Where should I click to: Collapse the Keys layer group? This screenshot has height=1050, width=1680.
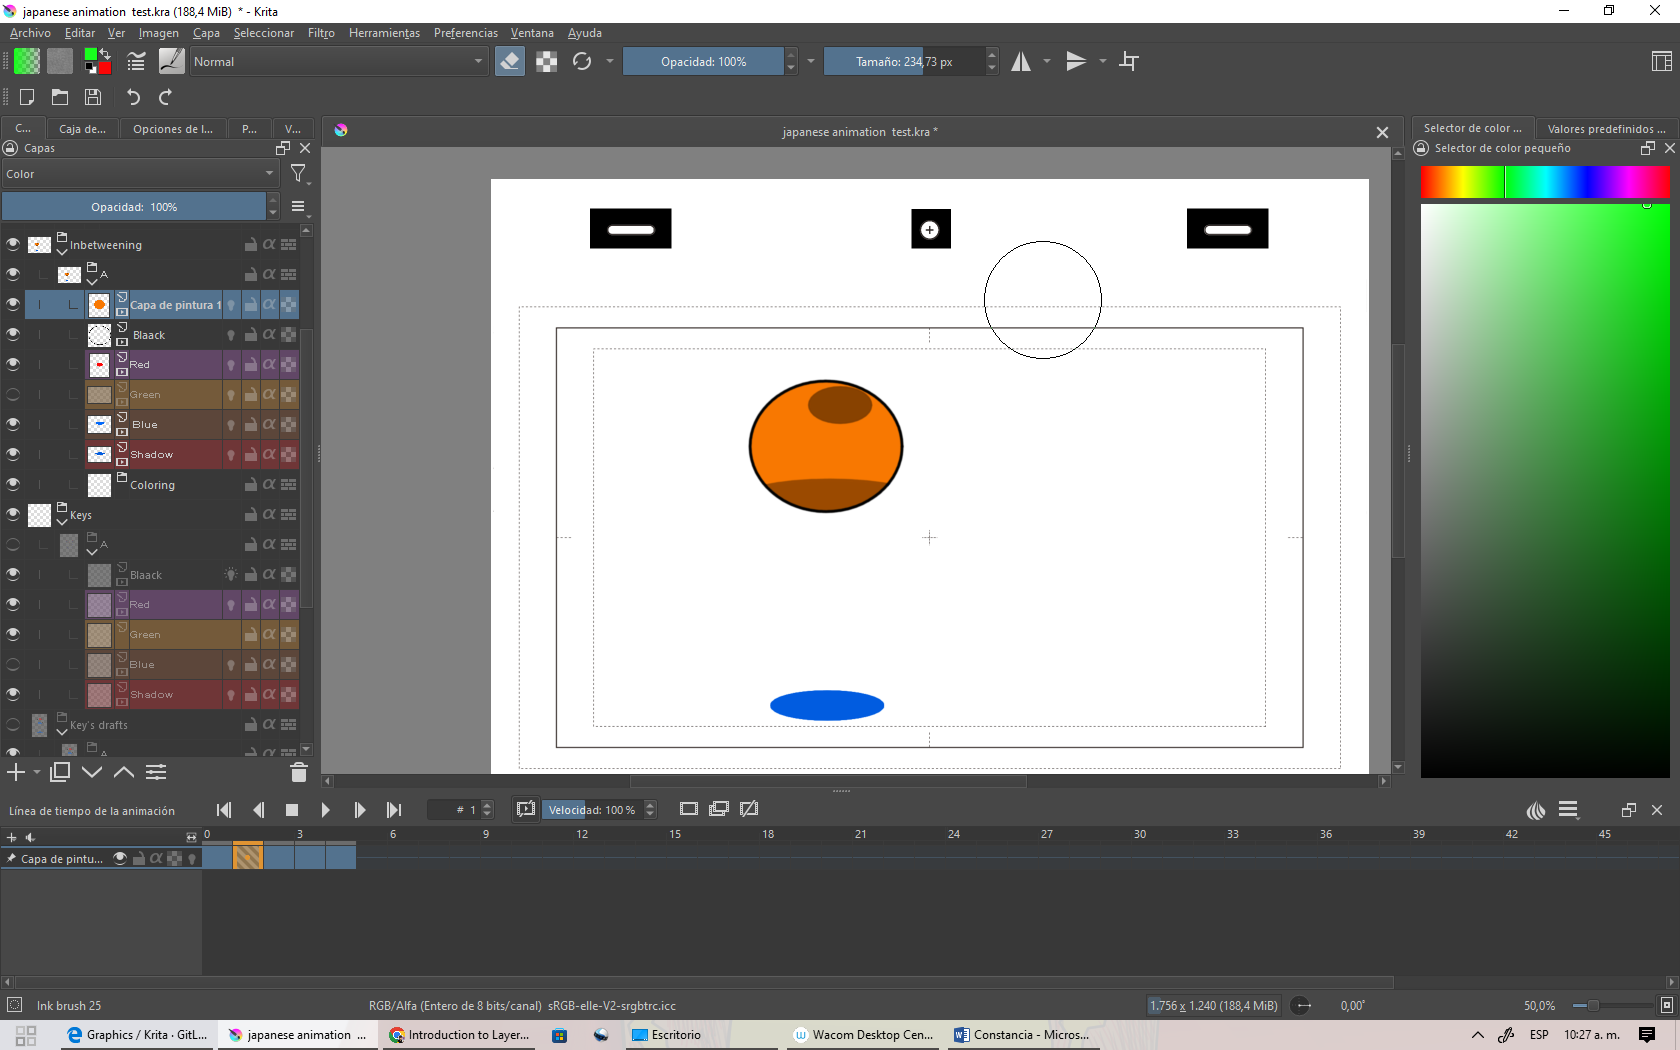pyautogui.click(x=62, y=521)
